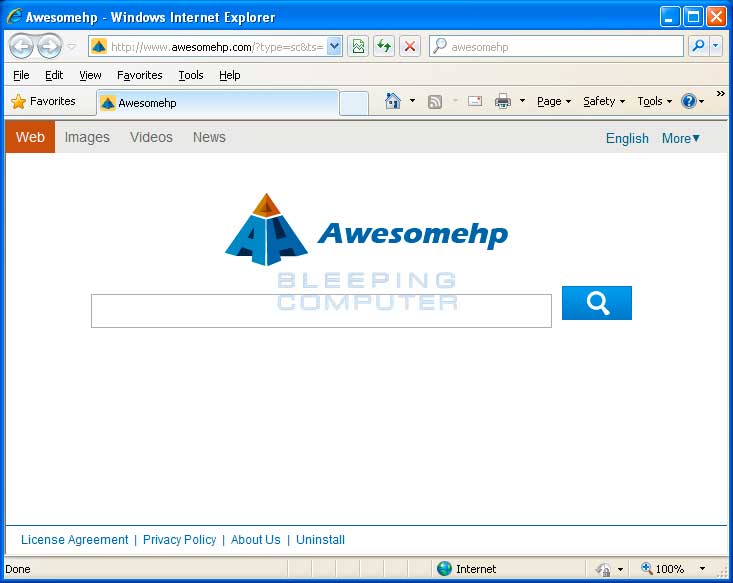
Task: Click the blue magnifier search button
Action: (596, 303)
